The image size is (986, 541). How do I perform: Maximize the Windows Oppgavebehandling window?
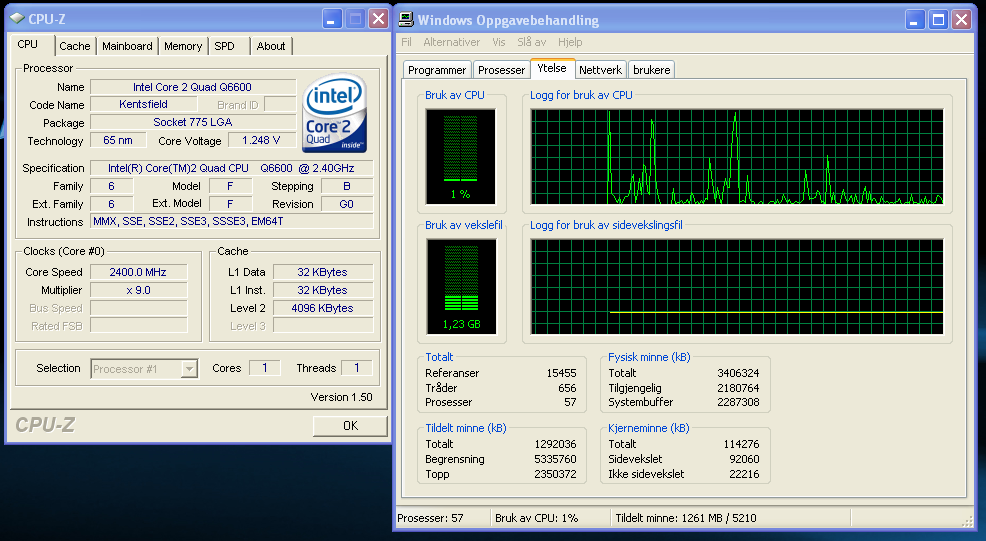(x=938, y=20)
